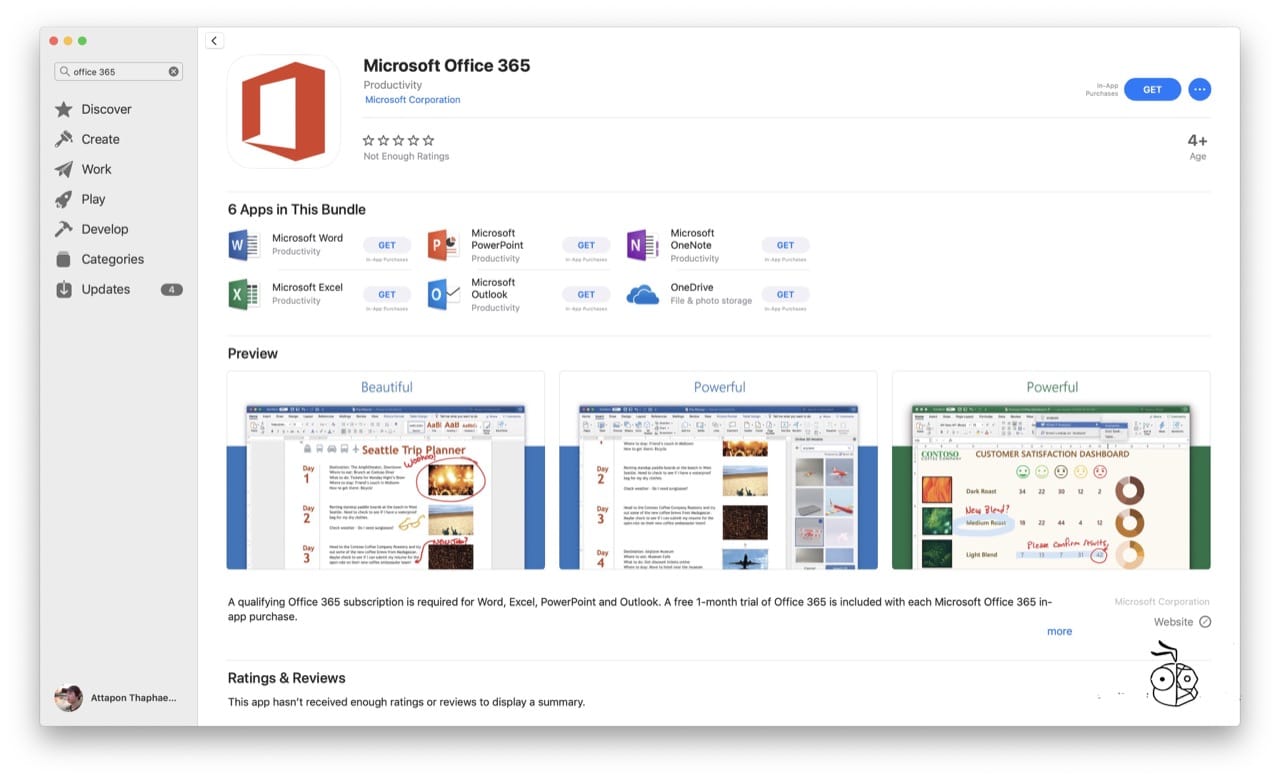Get Microsoft Outlook

(x=586, y=294)
